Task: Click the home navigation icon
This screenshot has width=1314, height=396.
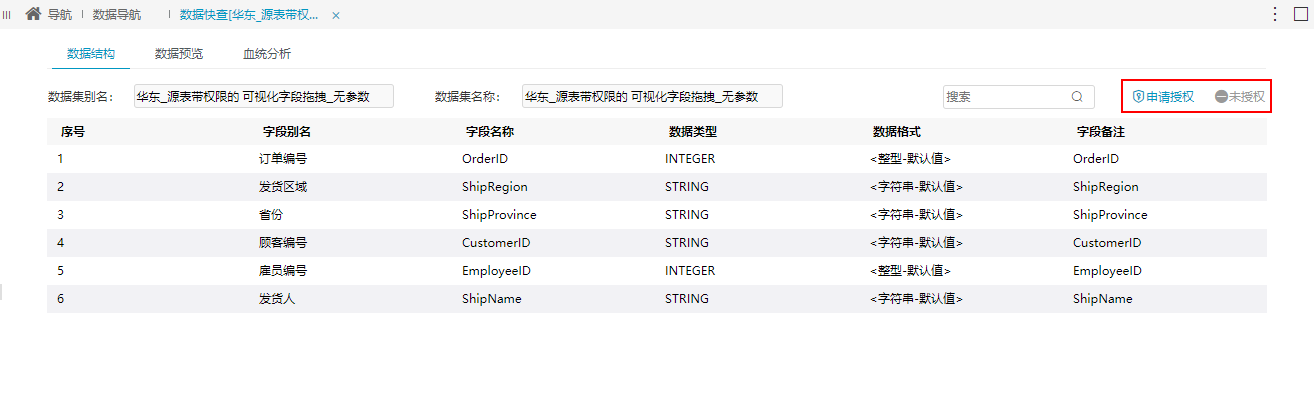Action: coord(33,15)
